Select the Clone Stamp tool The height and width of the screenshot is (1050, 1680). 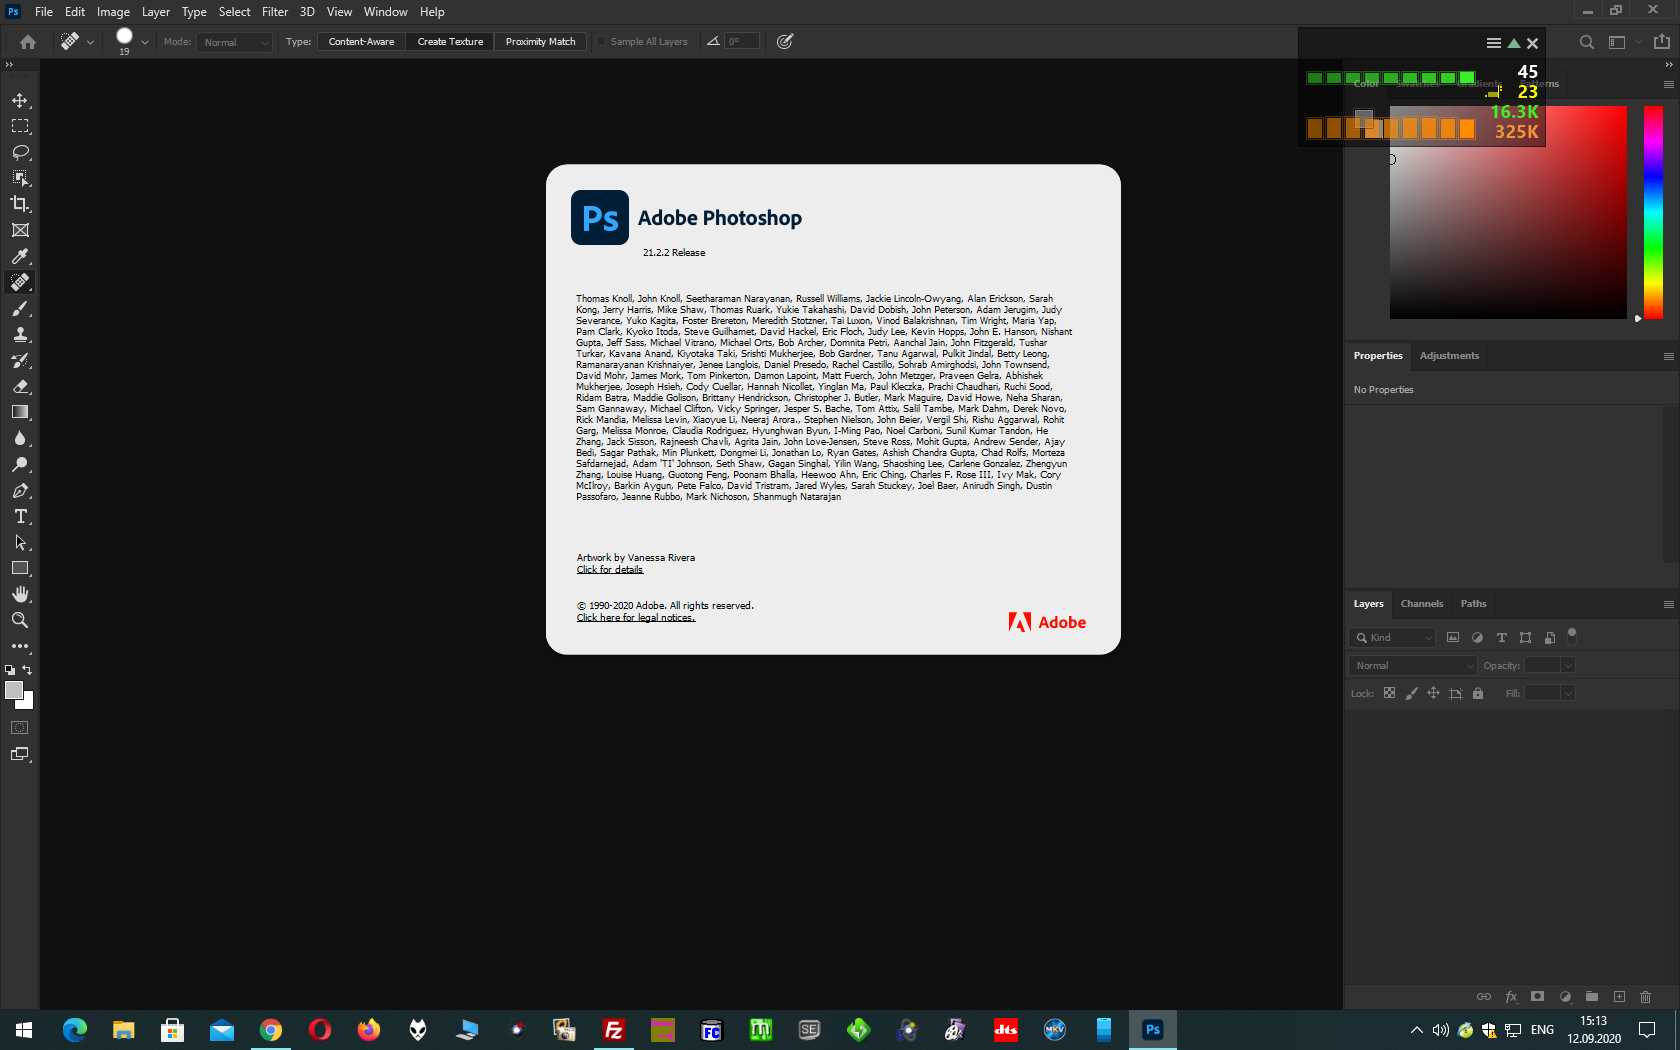[20, 335]
